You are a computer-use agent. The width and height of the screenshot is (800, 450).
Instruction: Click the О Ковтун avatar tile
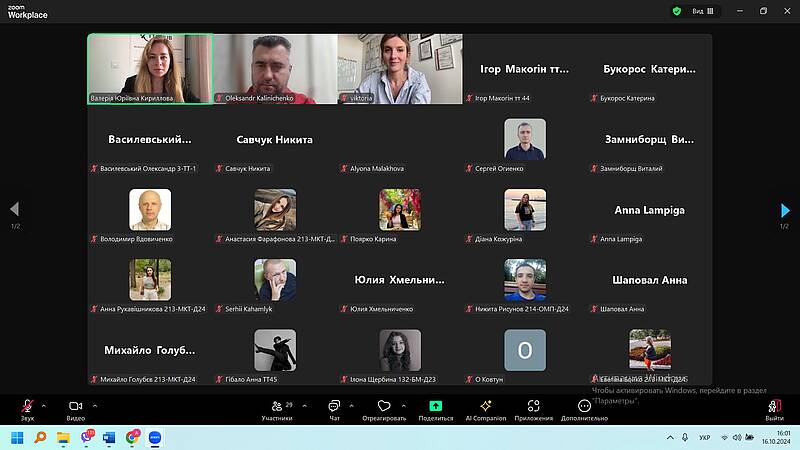525,349
